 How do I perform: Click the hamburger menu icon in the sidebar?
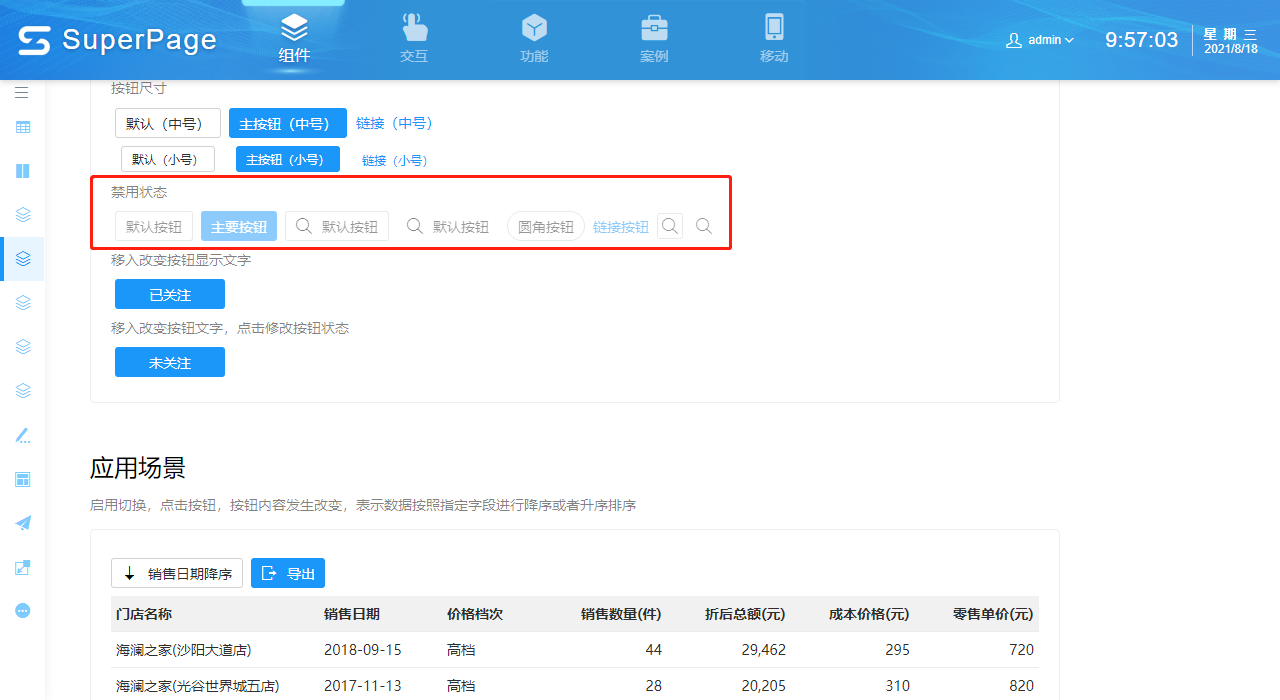22,92
